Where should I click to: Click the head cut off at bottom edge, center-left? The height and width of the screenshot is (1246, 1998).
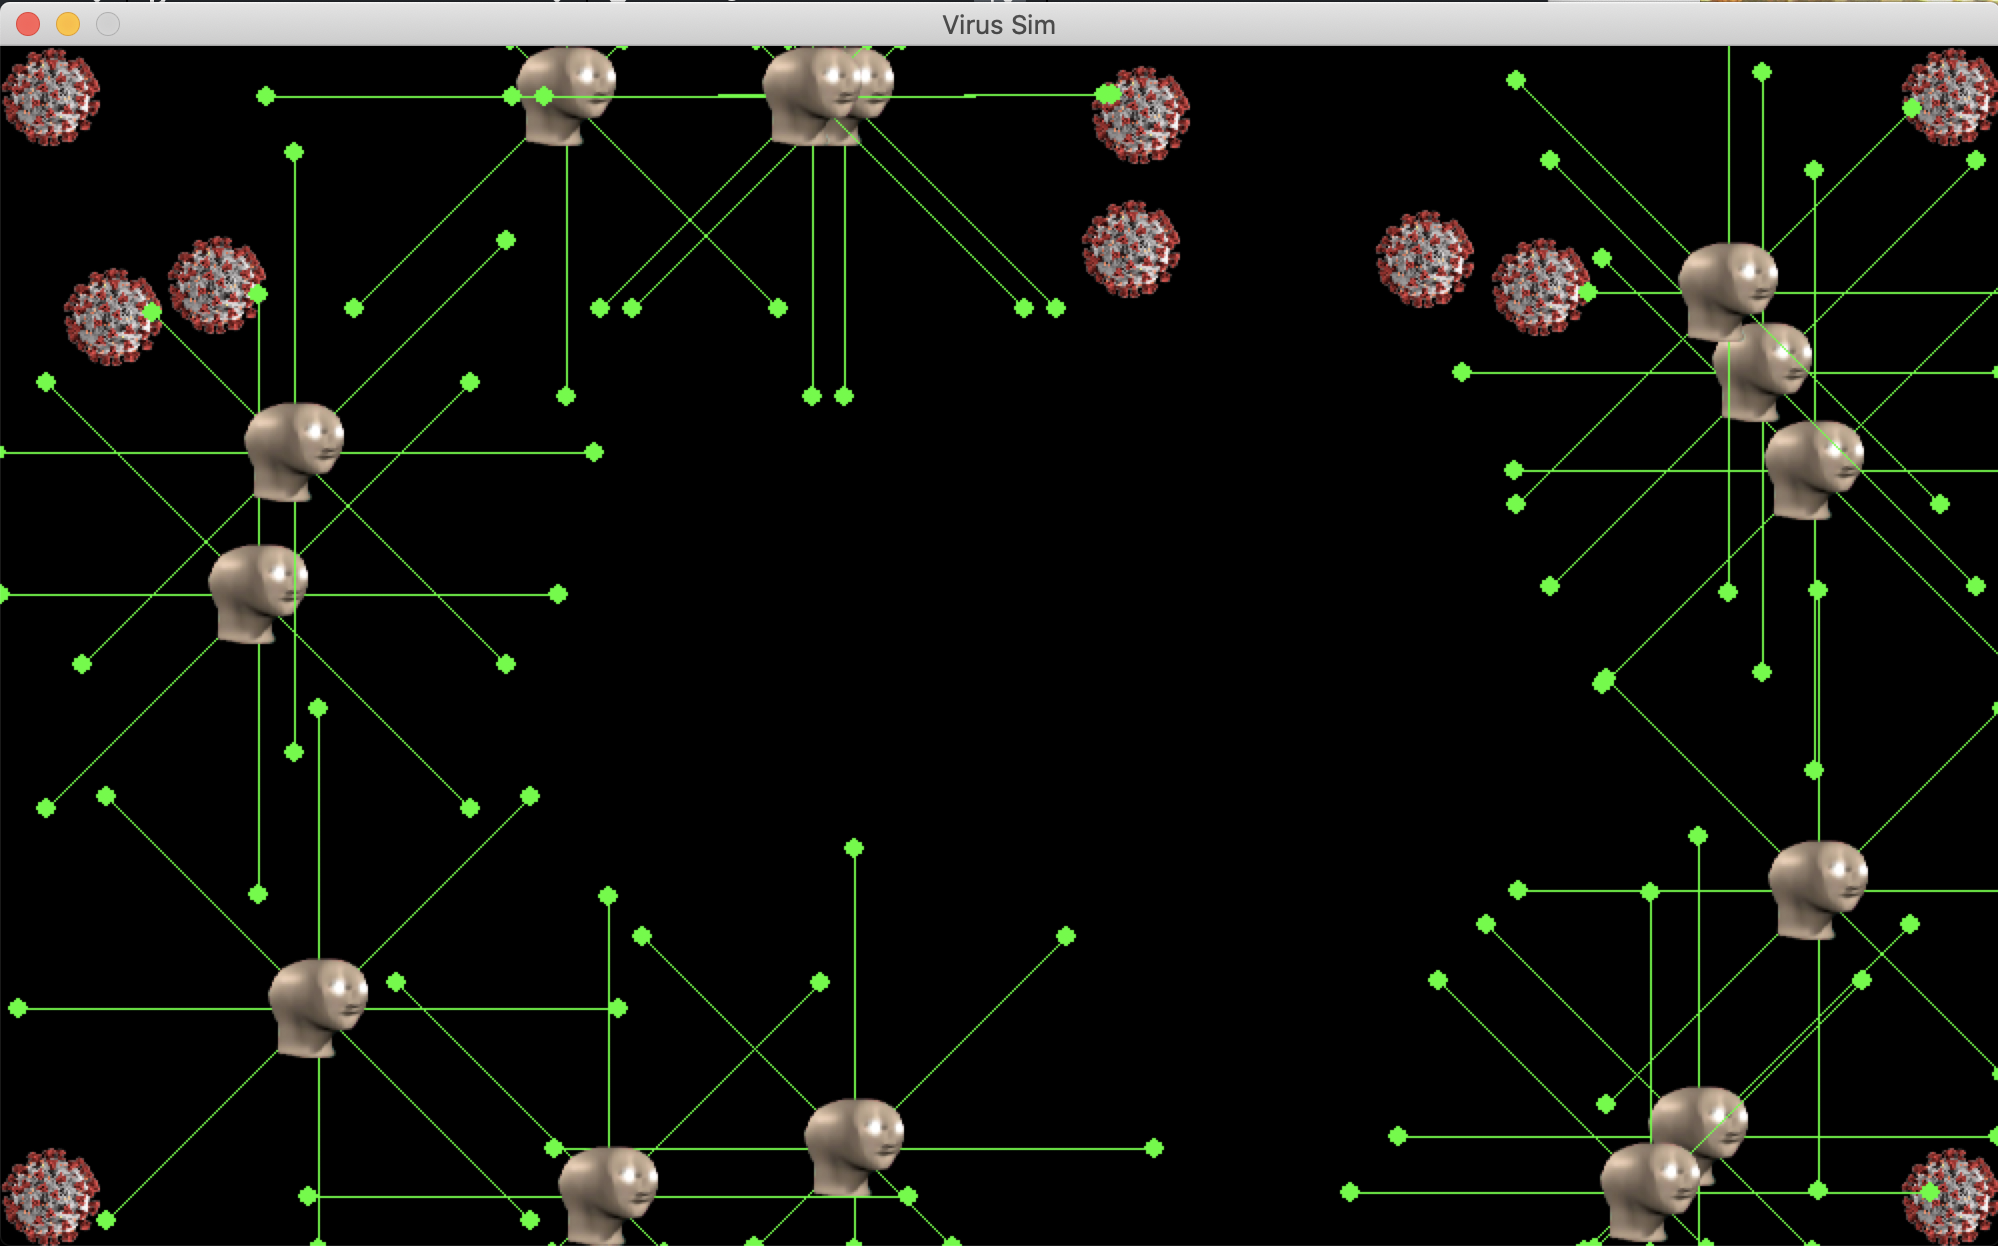pyautogui.click(x=608, y=1194)
